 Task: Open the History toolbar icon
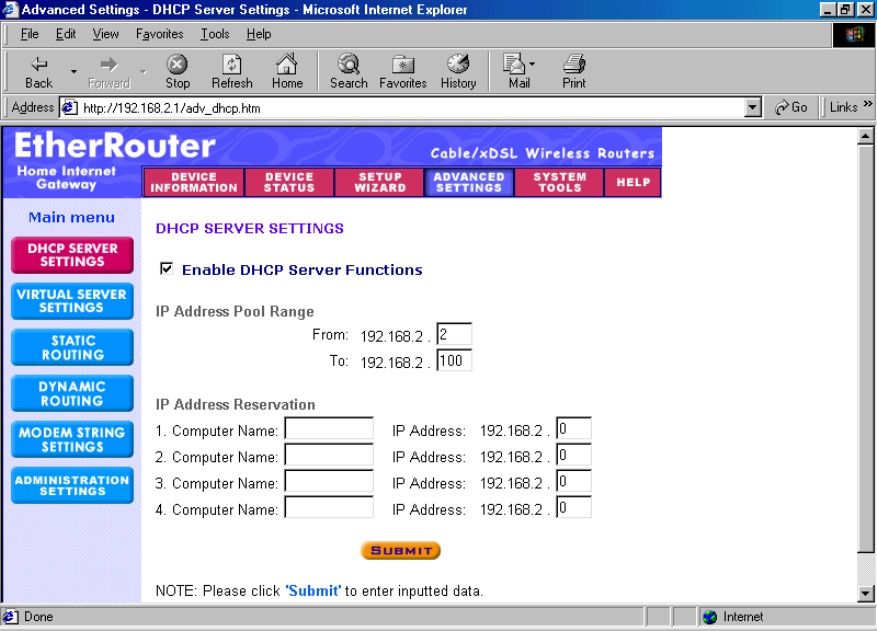(x=458, y=64)
